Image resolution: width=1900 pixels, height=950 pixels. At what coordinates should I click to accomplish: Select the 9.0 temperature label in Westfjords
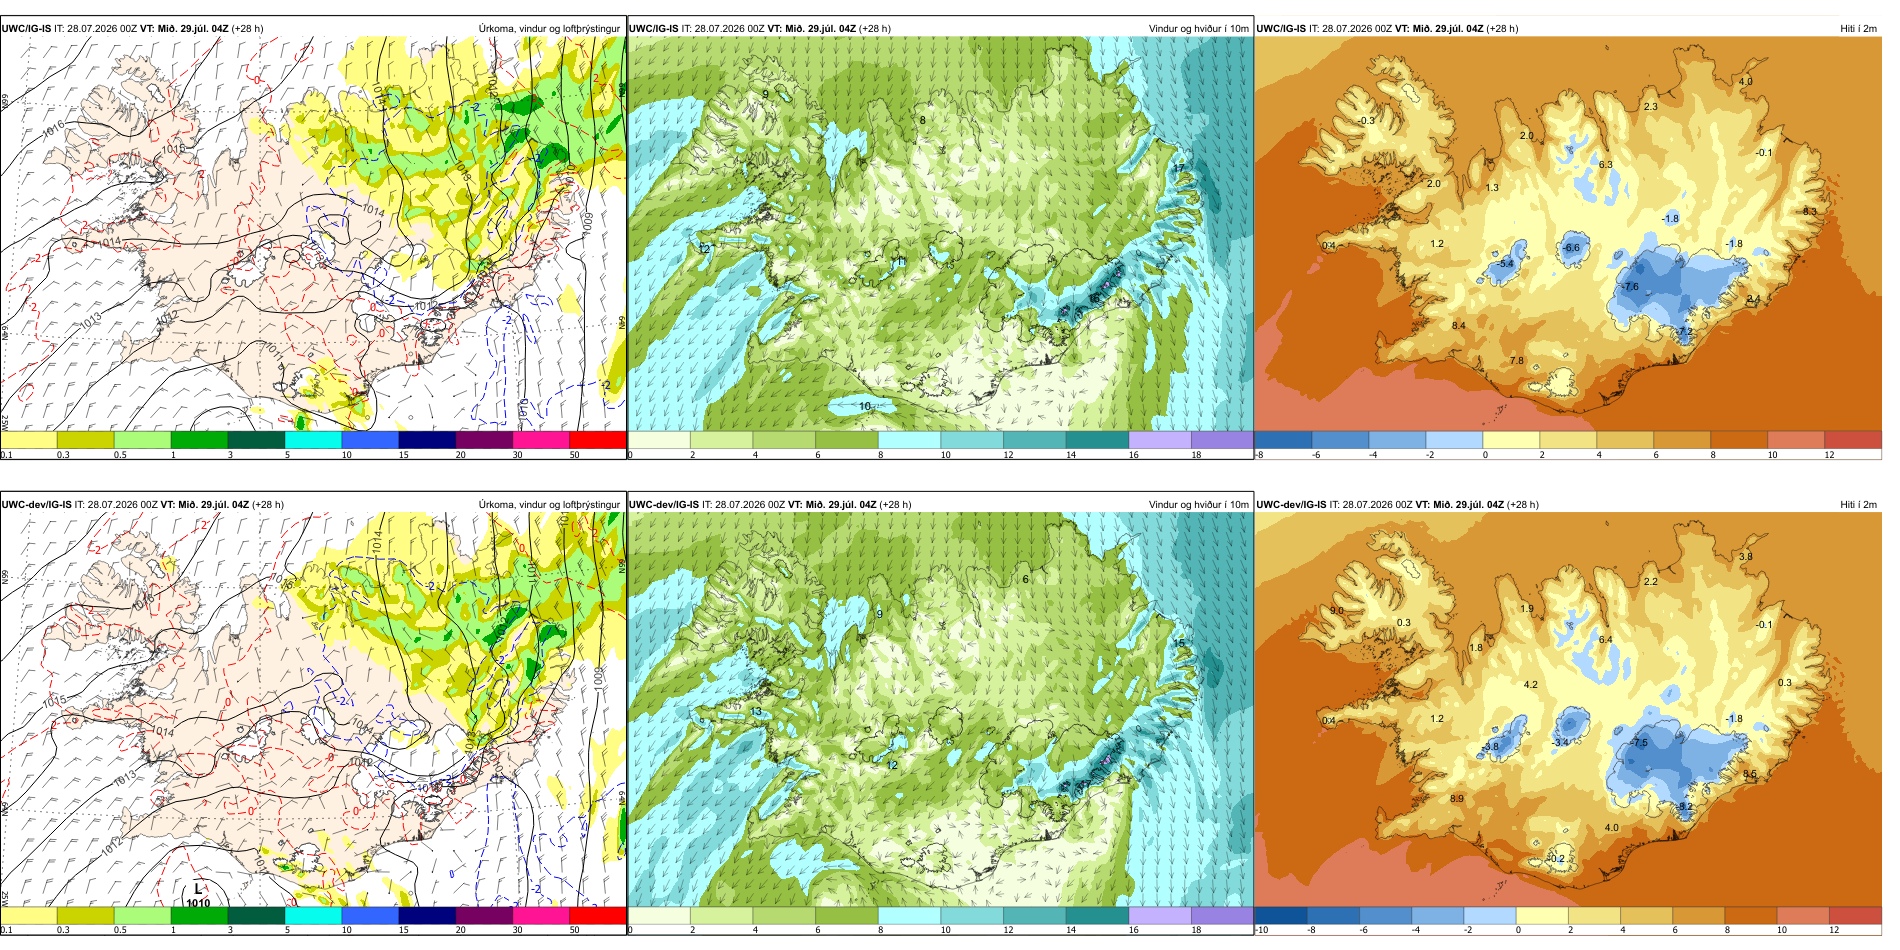coord(1337,610)
